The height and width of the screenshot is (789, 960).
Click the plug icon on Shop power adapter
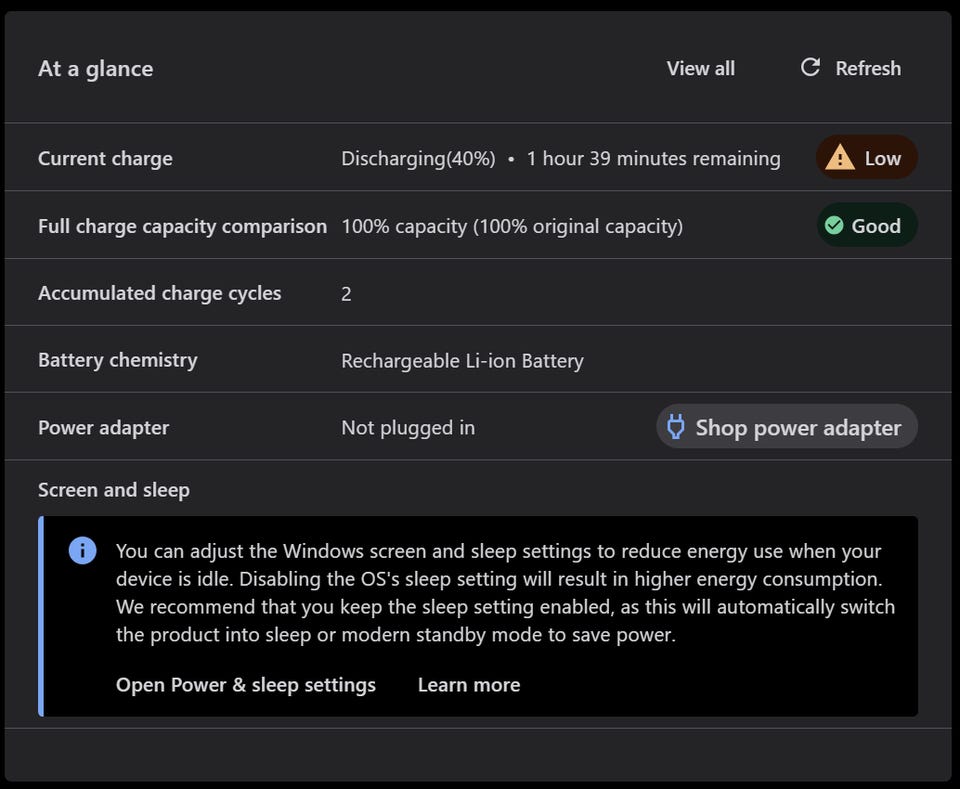pos(676,427)
